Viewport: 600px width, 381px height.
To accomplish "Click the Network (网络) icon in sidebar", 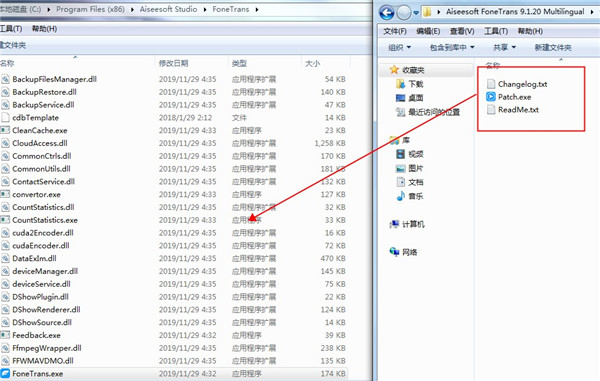I will point(394,252).
